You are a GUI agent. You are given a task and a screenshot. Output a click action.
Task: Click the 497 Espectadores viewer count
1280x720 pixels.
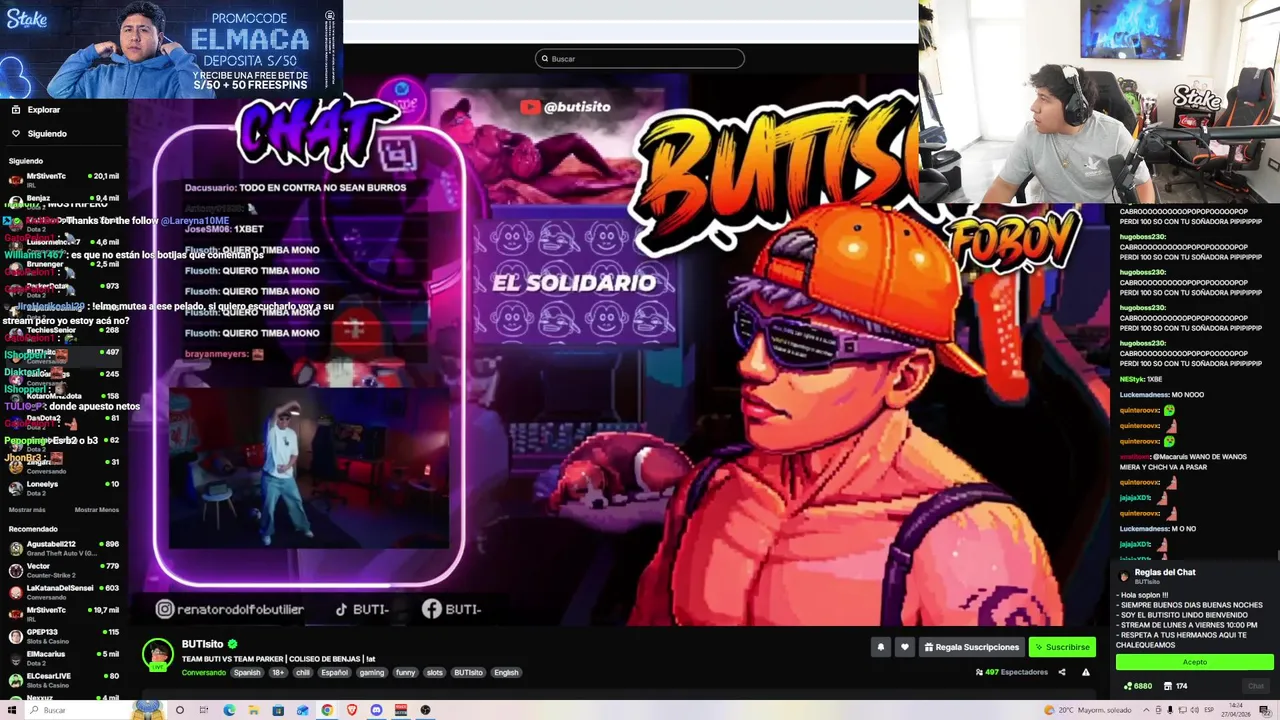(1011, 672)
